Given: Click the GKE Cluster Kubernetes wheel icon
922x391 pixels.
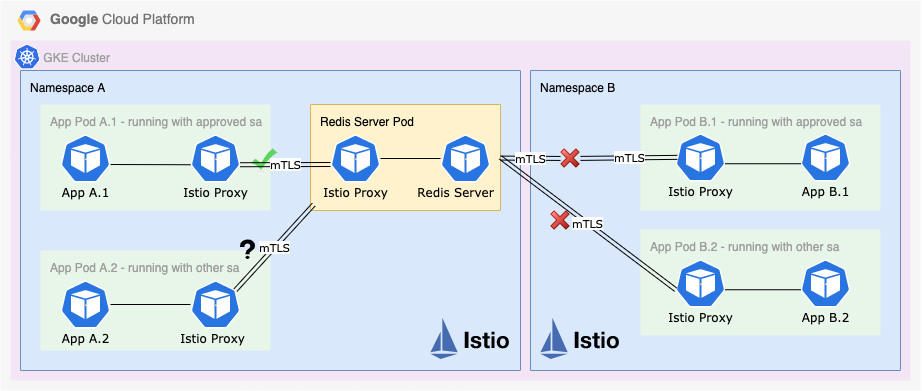Looking at the screenshot, I should (x=27, y=58).
